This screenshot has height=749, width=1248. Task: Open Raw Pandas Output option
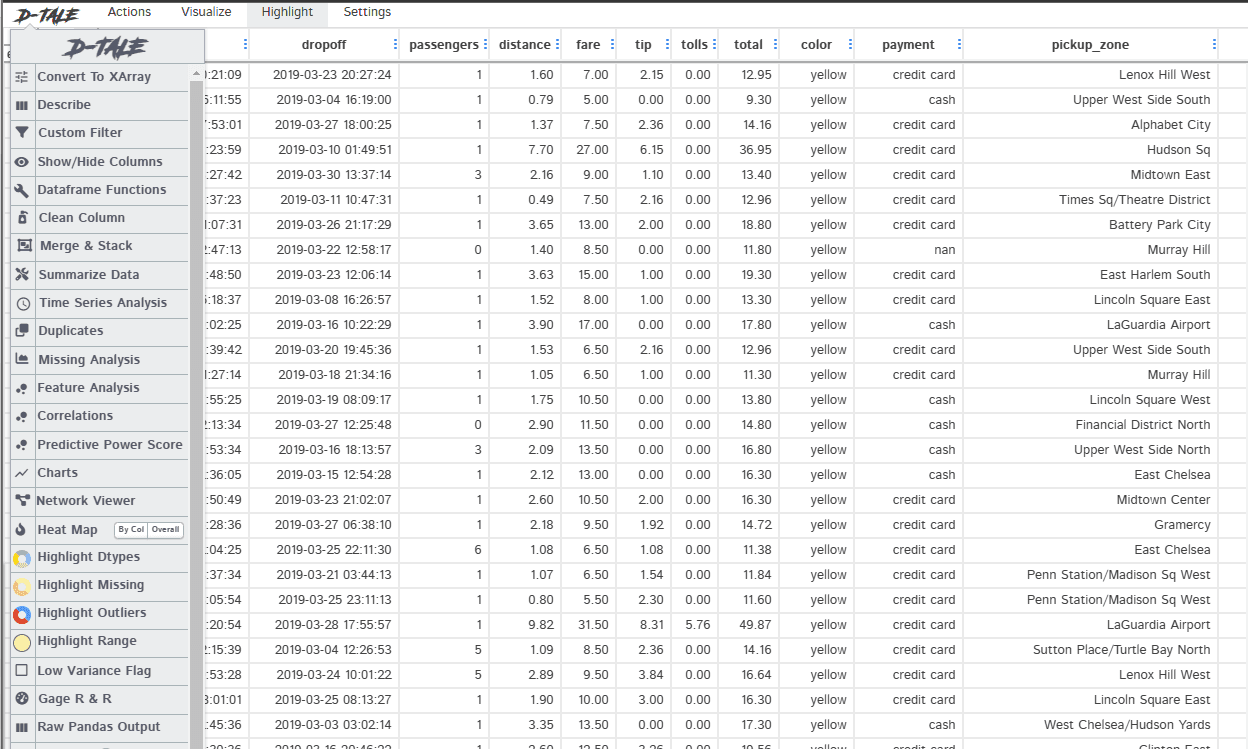tap(98, 727)
